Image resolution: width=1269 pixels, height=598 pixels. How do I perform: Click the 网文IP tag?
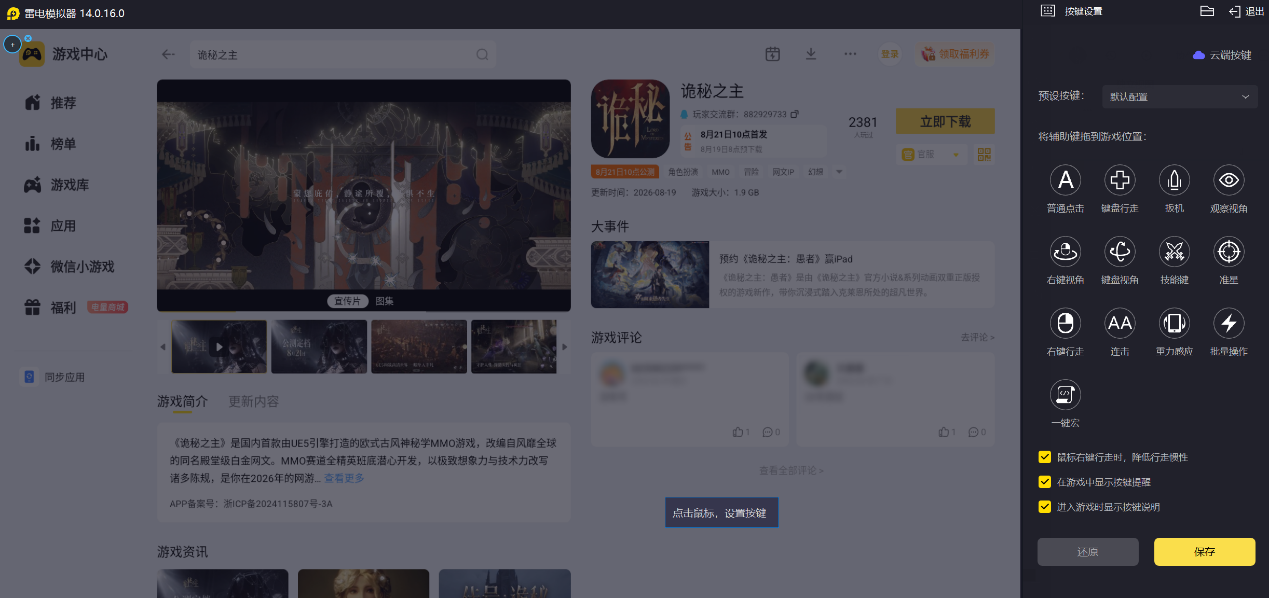pos(783,172)
